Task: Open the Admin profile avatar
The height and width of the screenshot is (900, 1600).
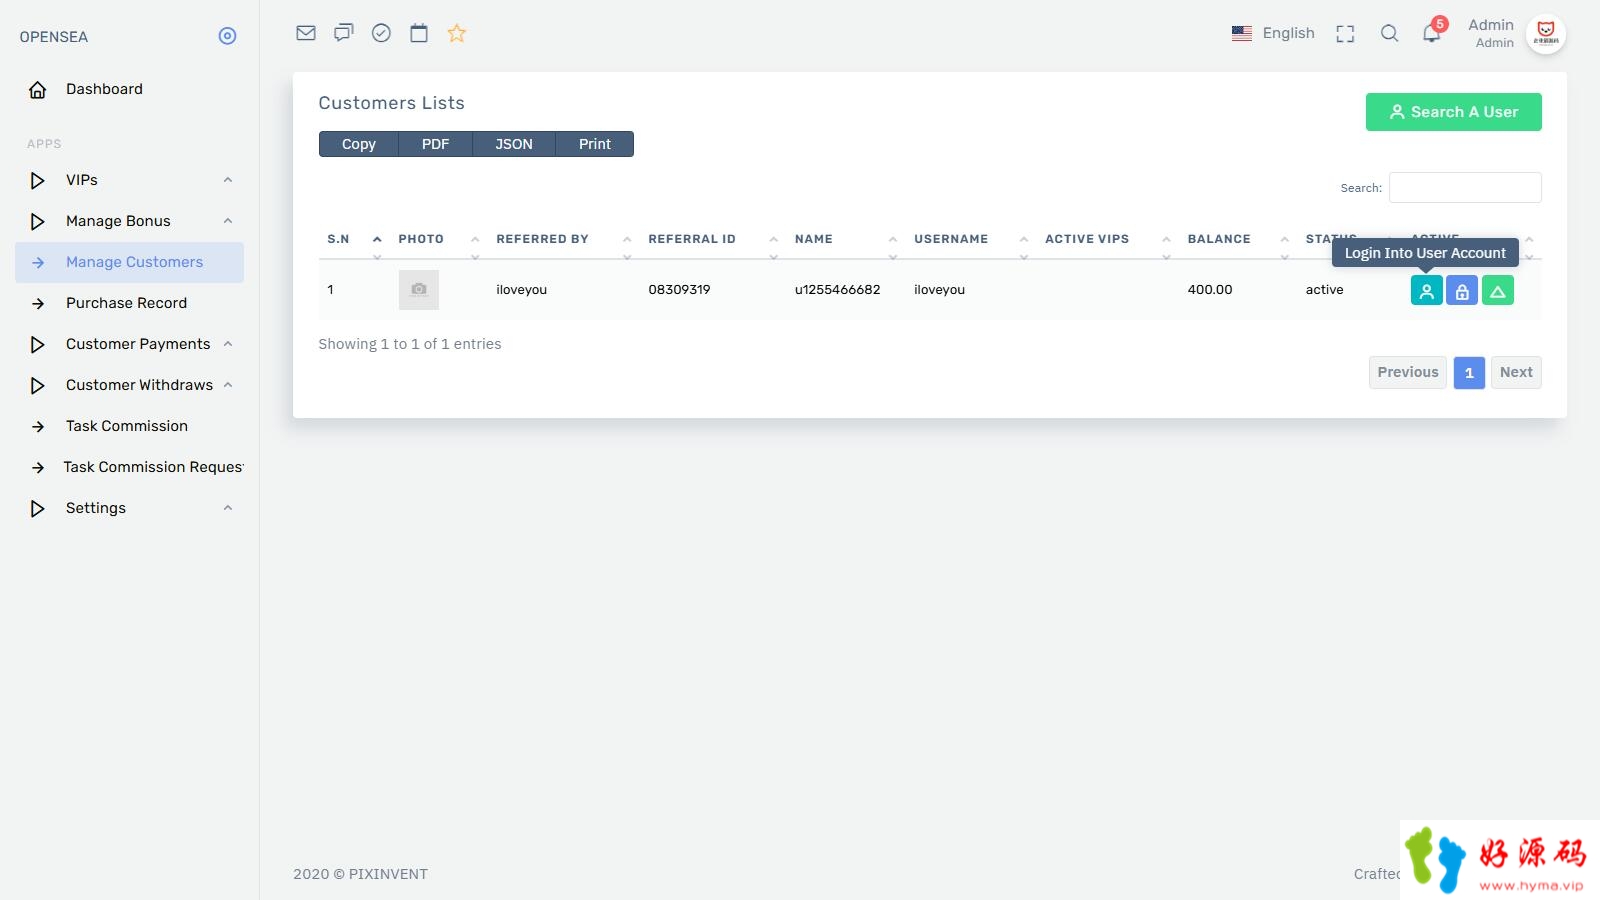Action: (x=1546, y=34)
